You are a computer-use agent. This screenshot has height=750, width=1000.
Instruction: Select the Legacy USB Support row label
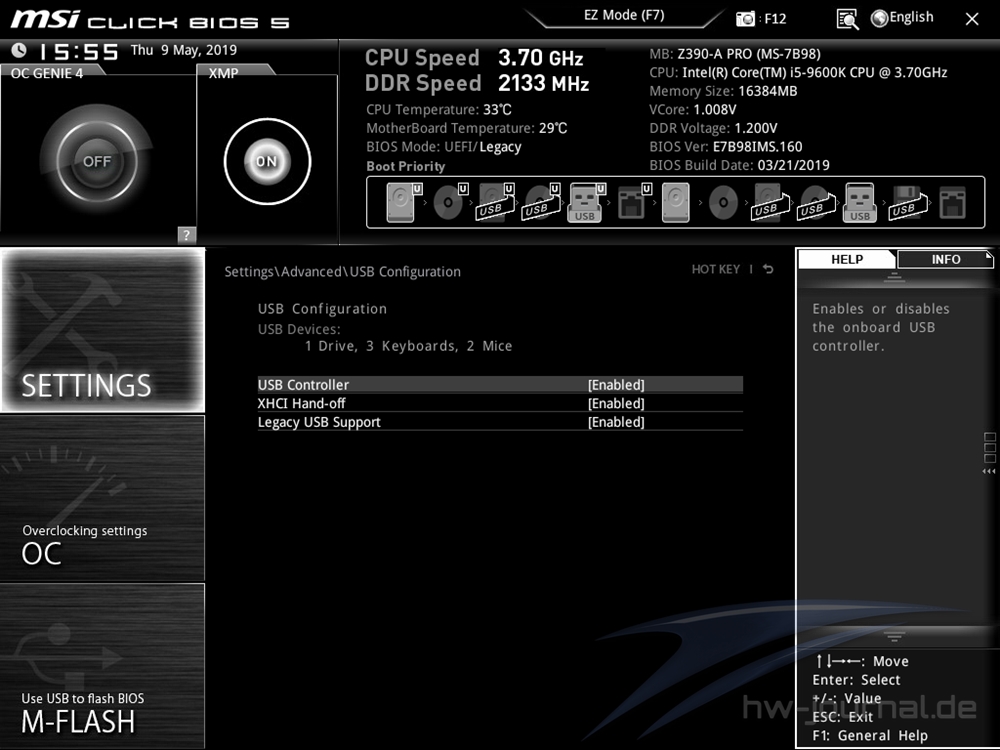click(x=319, y=422)
